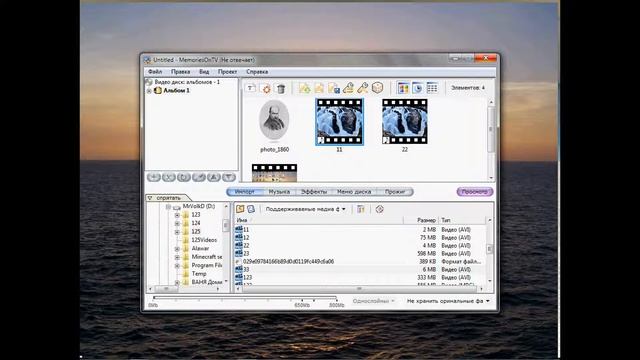Click the round circular icon in file browser toolbar
The image size is (640, 360).
380,209
